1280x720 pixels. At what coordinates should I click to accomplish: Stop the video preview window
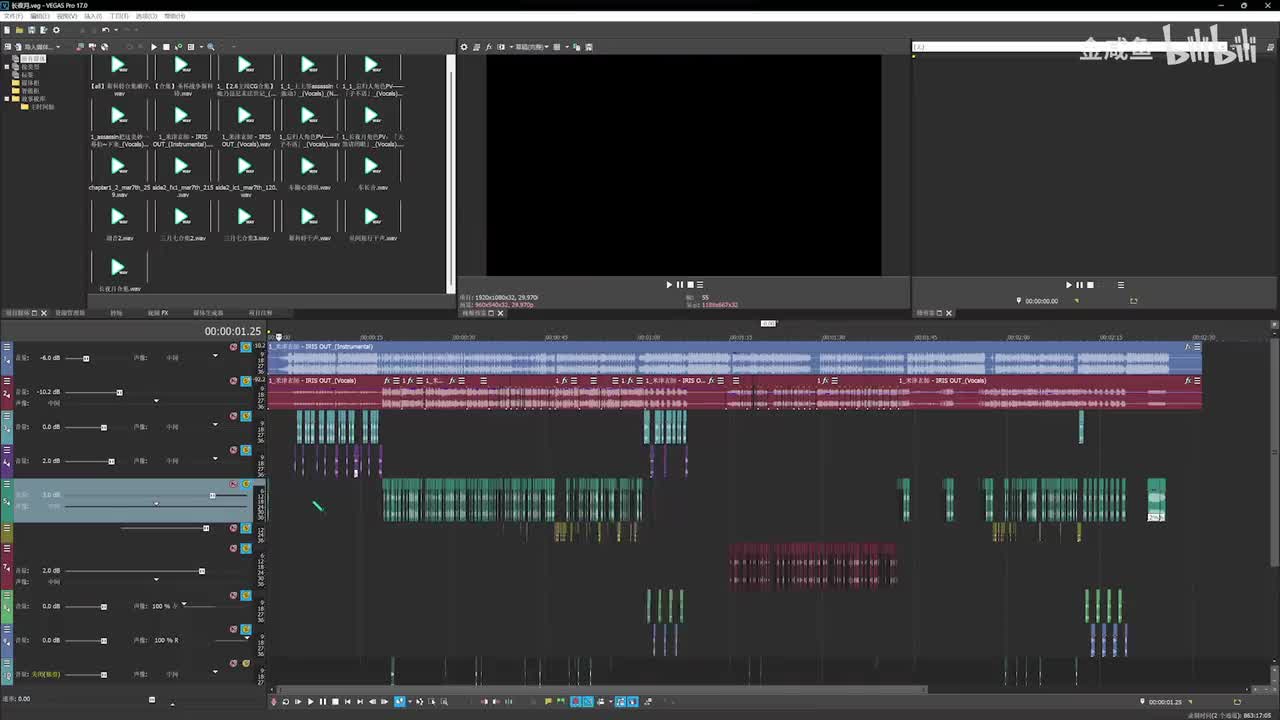[690, 285]
